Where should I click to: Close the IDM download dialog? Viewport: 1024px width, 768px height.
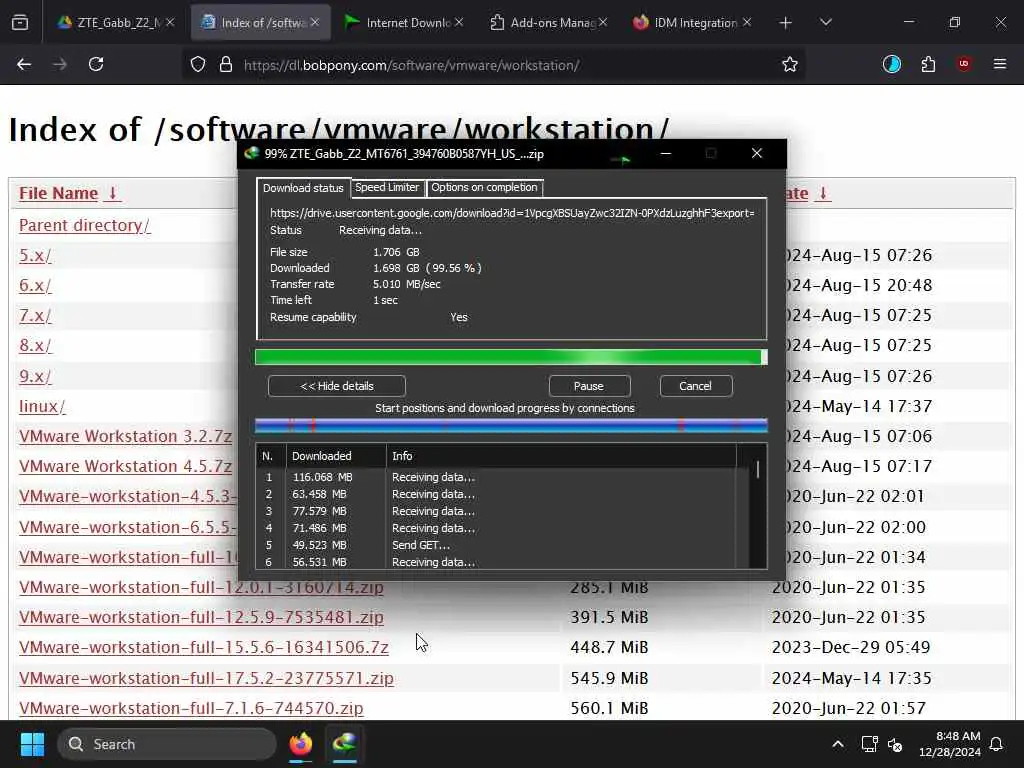tap(757, 153)
